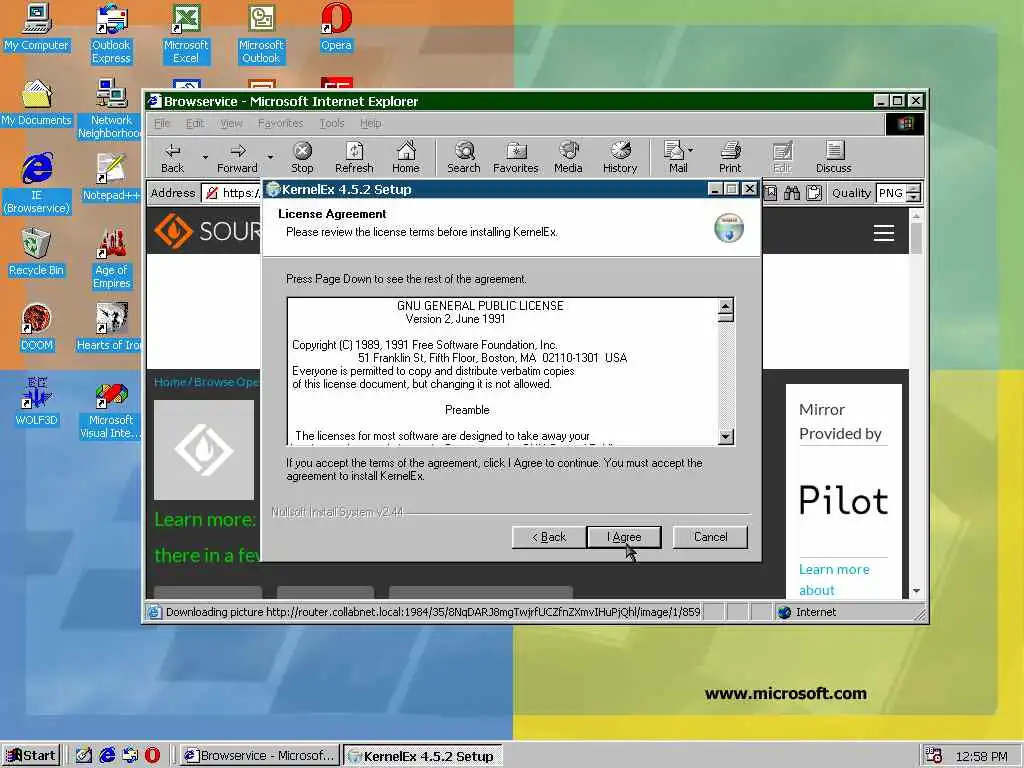Select KernelEx 4.5.2 Setup taskbar button

coord(423,756)
